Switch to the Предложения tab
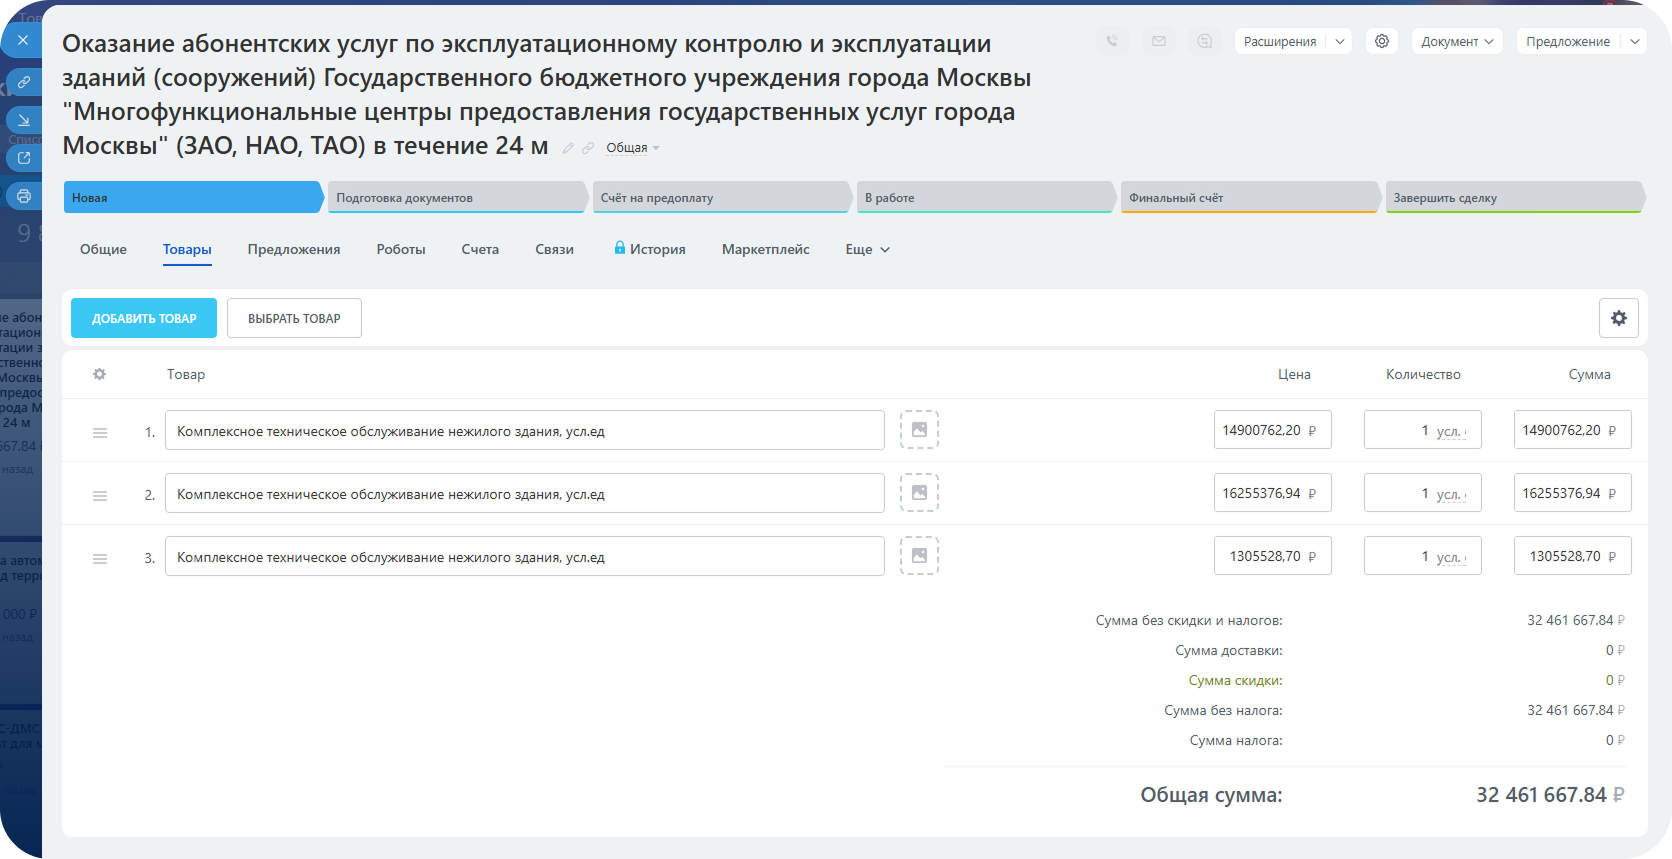Screen dimensions: 1672x859 click(x=293, y=249)
